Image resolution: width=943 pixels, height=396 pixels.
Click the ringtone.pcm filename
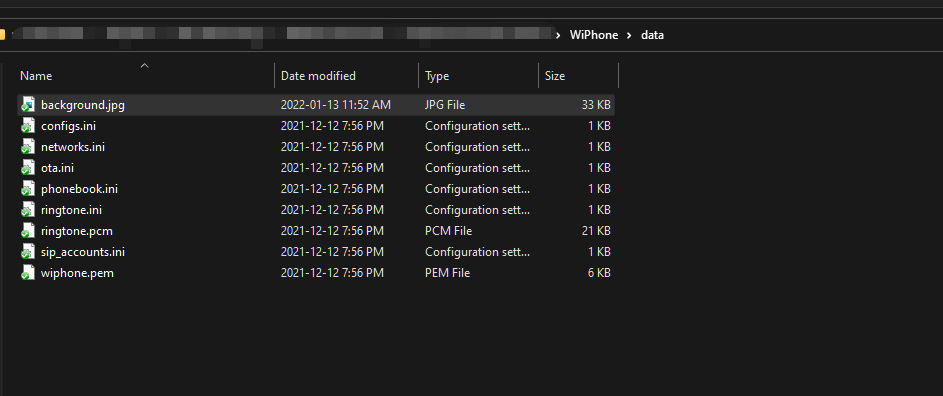(77, 231)
